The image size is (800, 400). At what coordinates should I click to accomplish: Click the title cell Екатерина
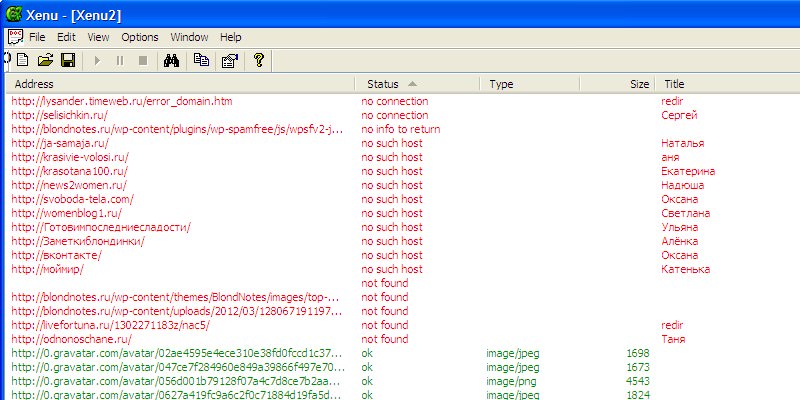tap(688, 171)
